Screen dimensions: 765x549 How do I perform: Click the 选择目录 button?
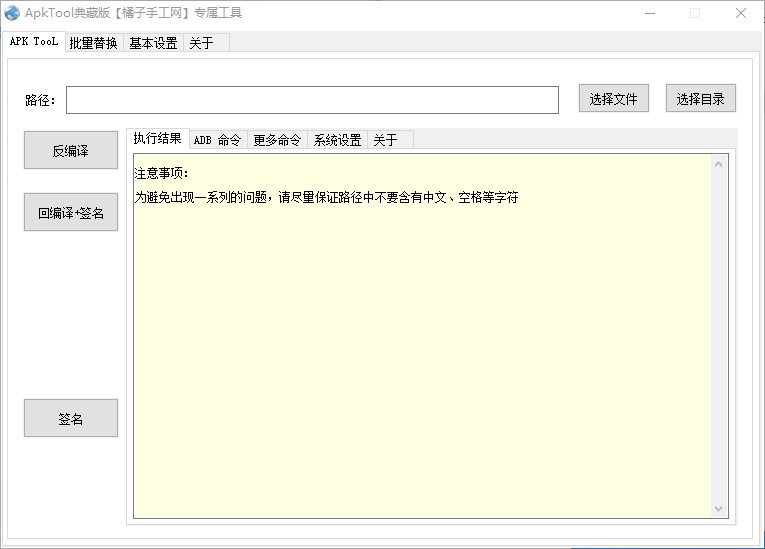coord(701,99)
